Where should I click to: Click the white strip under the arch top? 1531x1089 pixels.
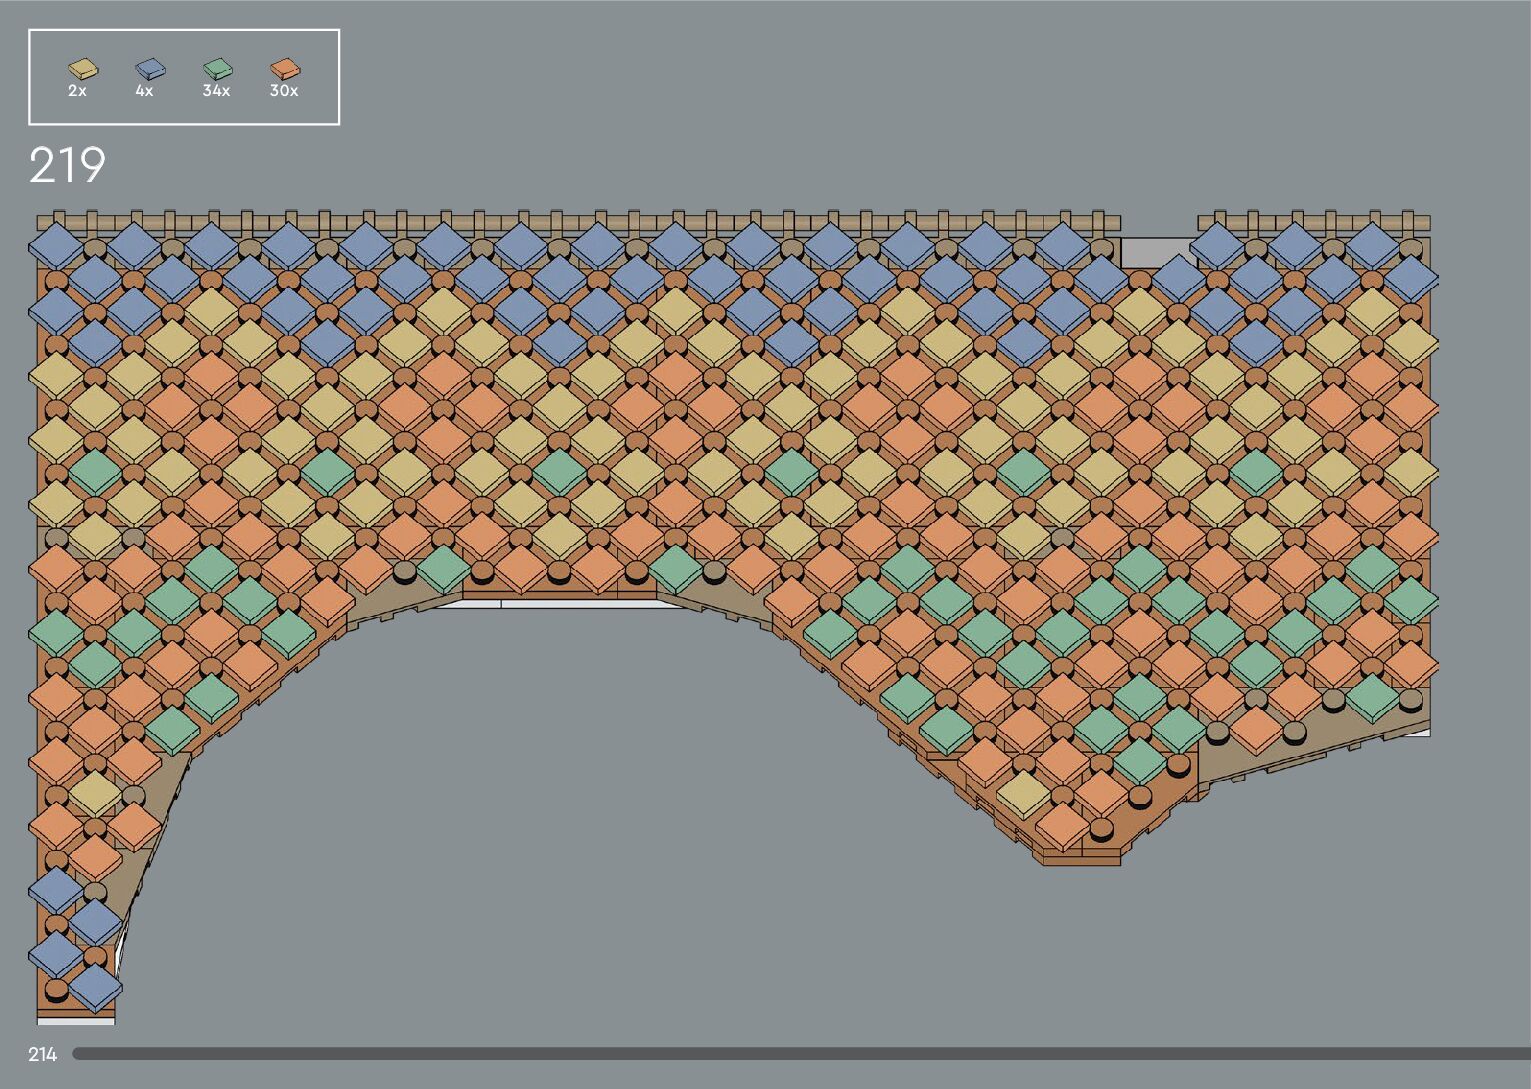click(560, 604)
